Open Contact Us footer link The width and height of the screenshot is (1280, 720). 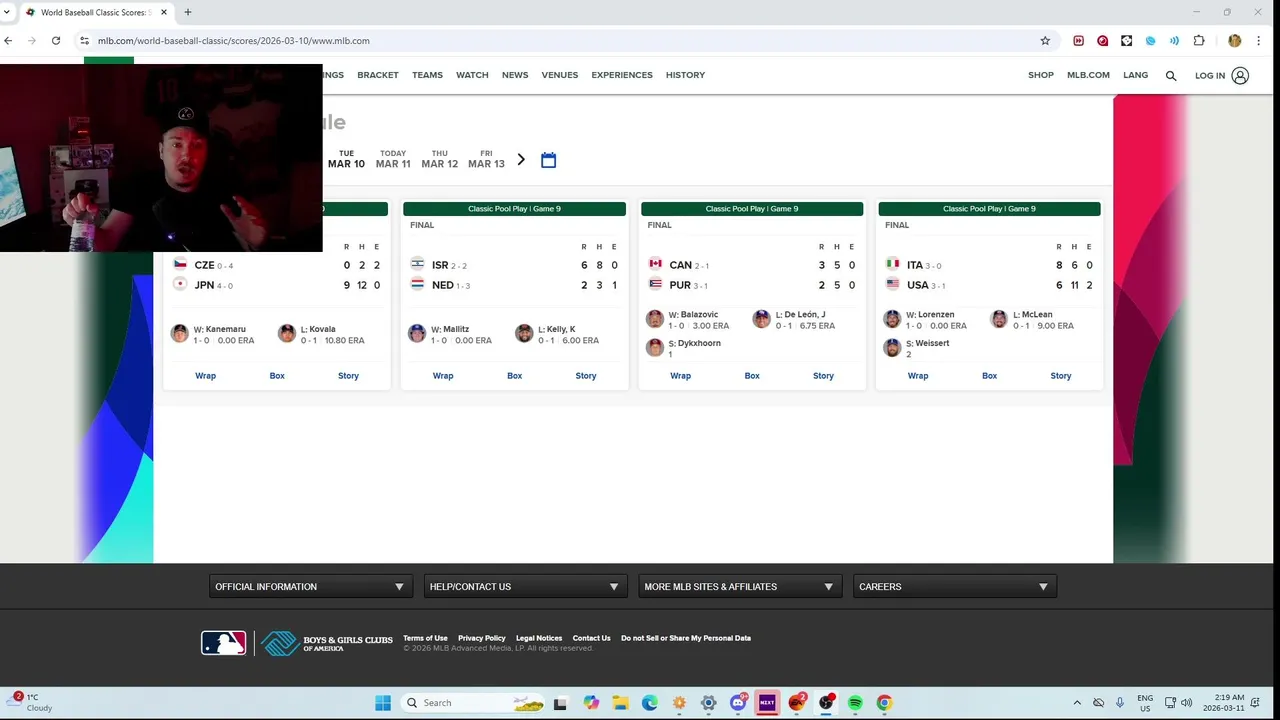pos(591,638)
